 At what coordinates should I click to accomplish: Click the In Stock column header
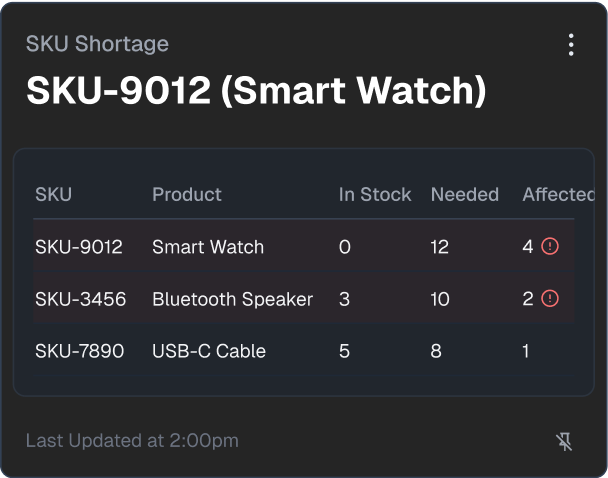(x=375, y=194)
